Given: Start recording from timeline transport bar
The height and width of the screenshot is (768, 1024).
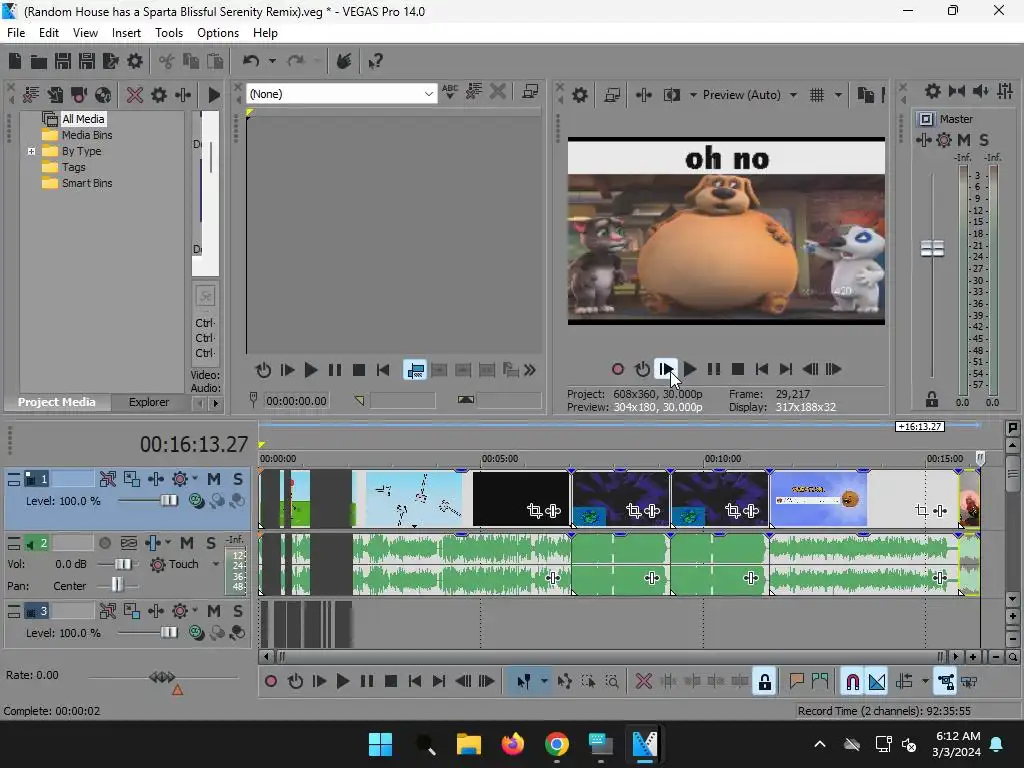Looking at the screenshot, I should [270, 682].
